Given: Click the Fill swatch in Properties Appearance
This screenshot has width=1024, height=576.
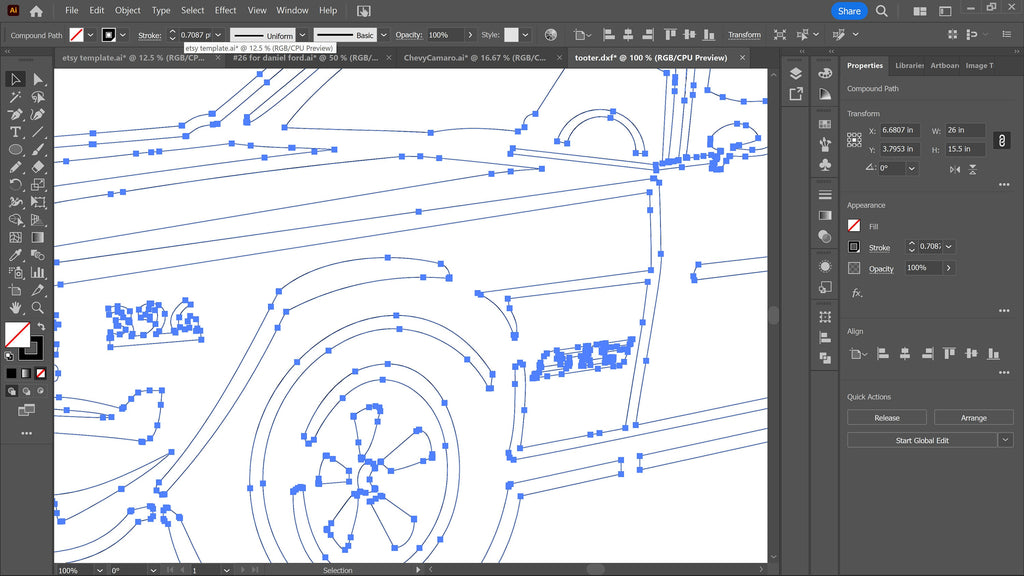Looking at the screenshot, I should [x=854, y=225].
